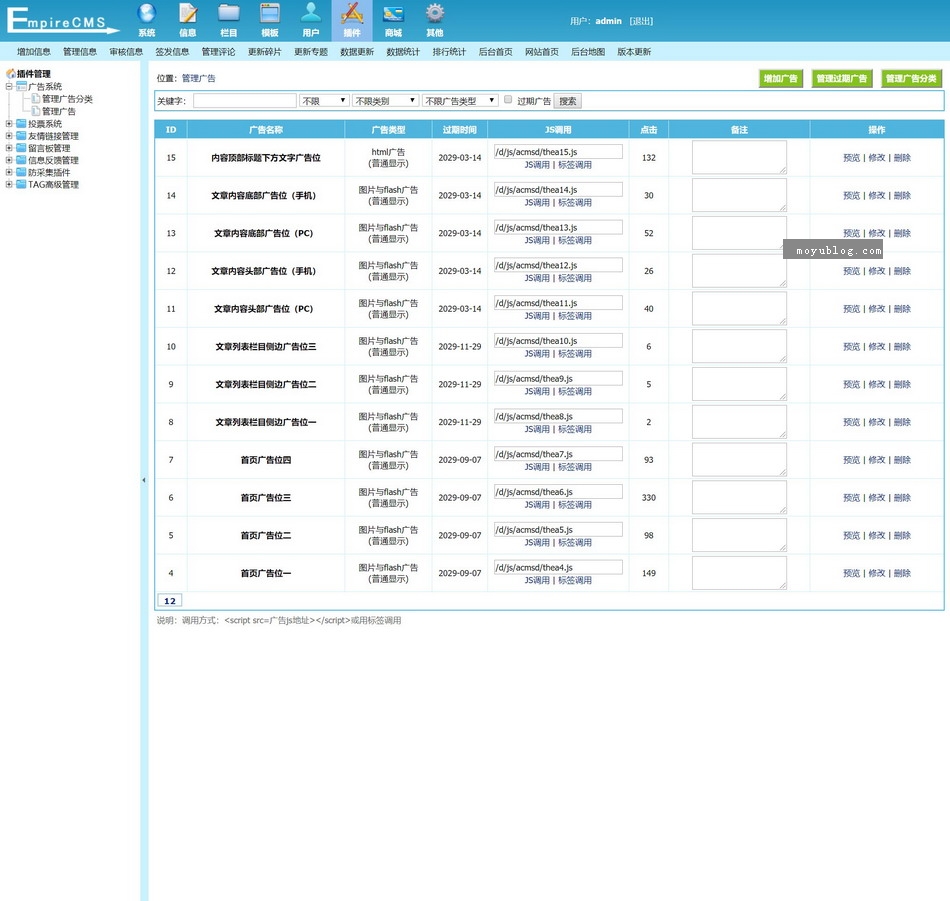The image size is (950, 901).
Task: Click the 退出 logout link
Action: (x=641, y=21)
